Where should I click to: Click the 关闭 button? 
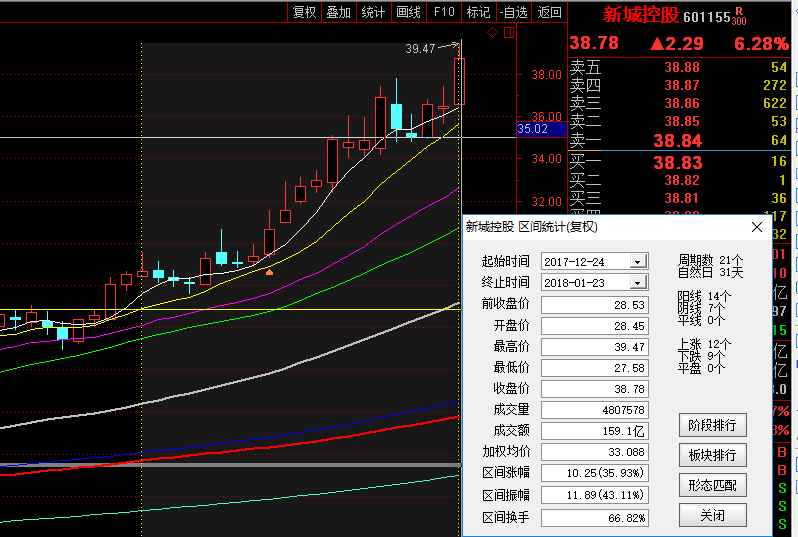[x=712, y=515]
